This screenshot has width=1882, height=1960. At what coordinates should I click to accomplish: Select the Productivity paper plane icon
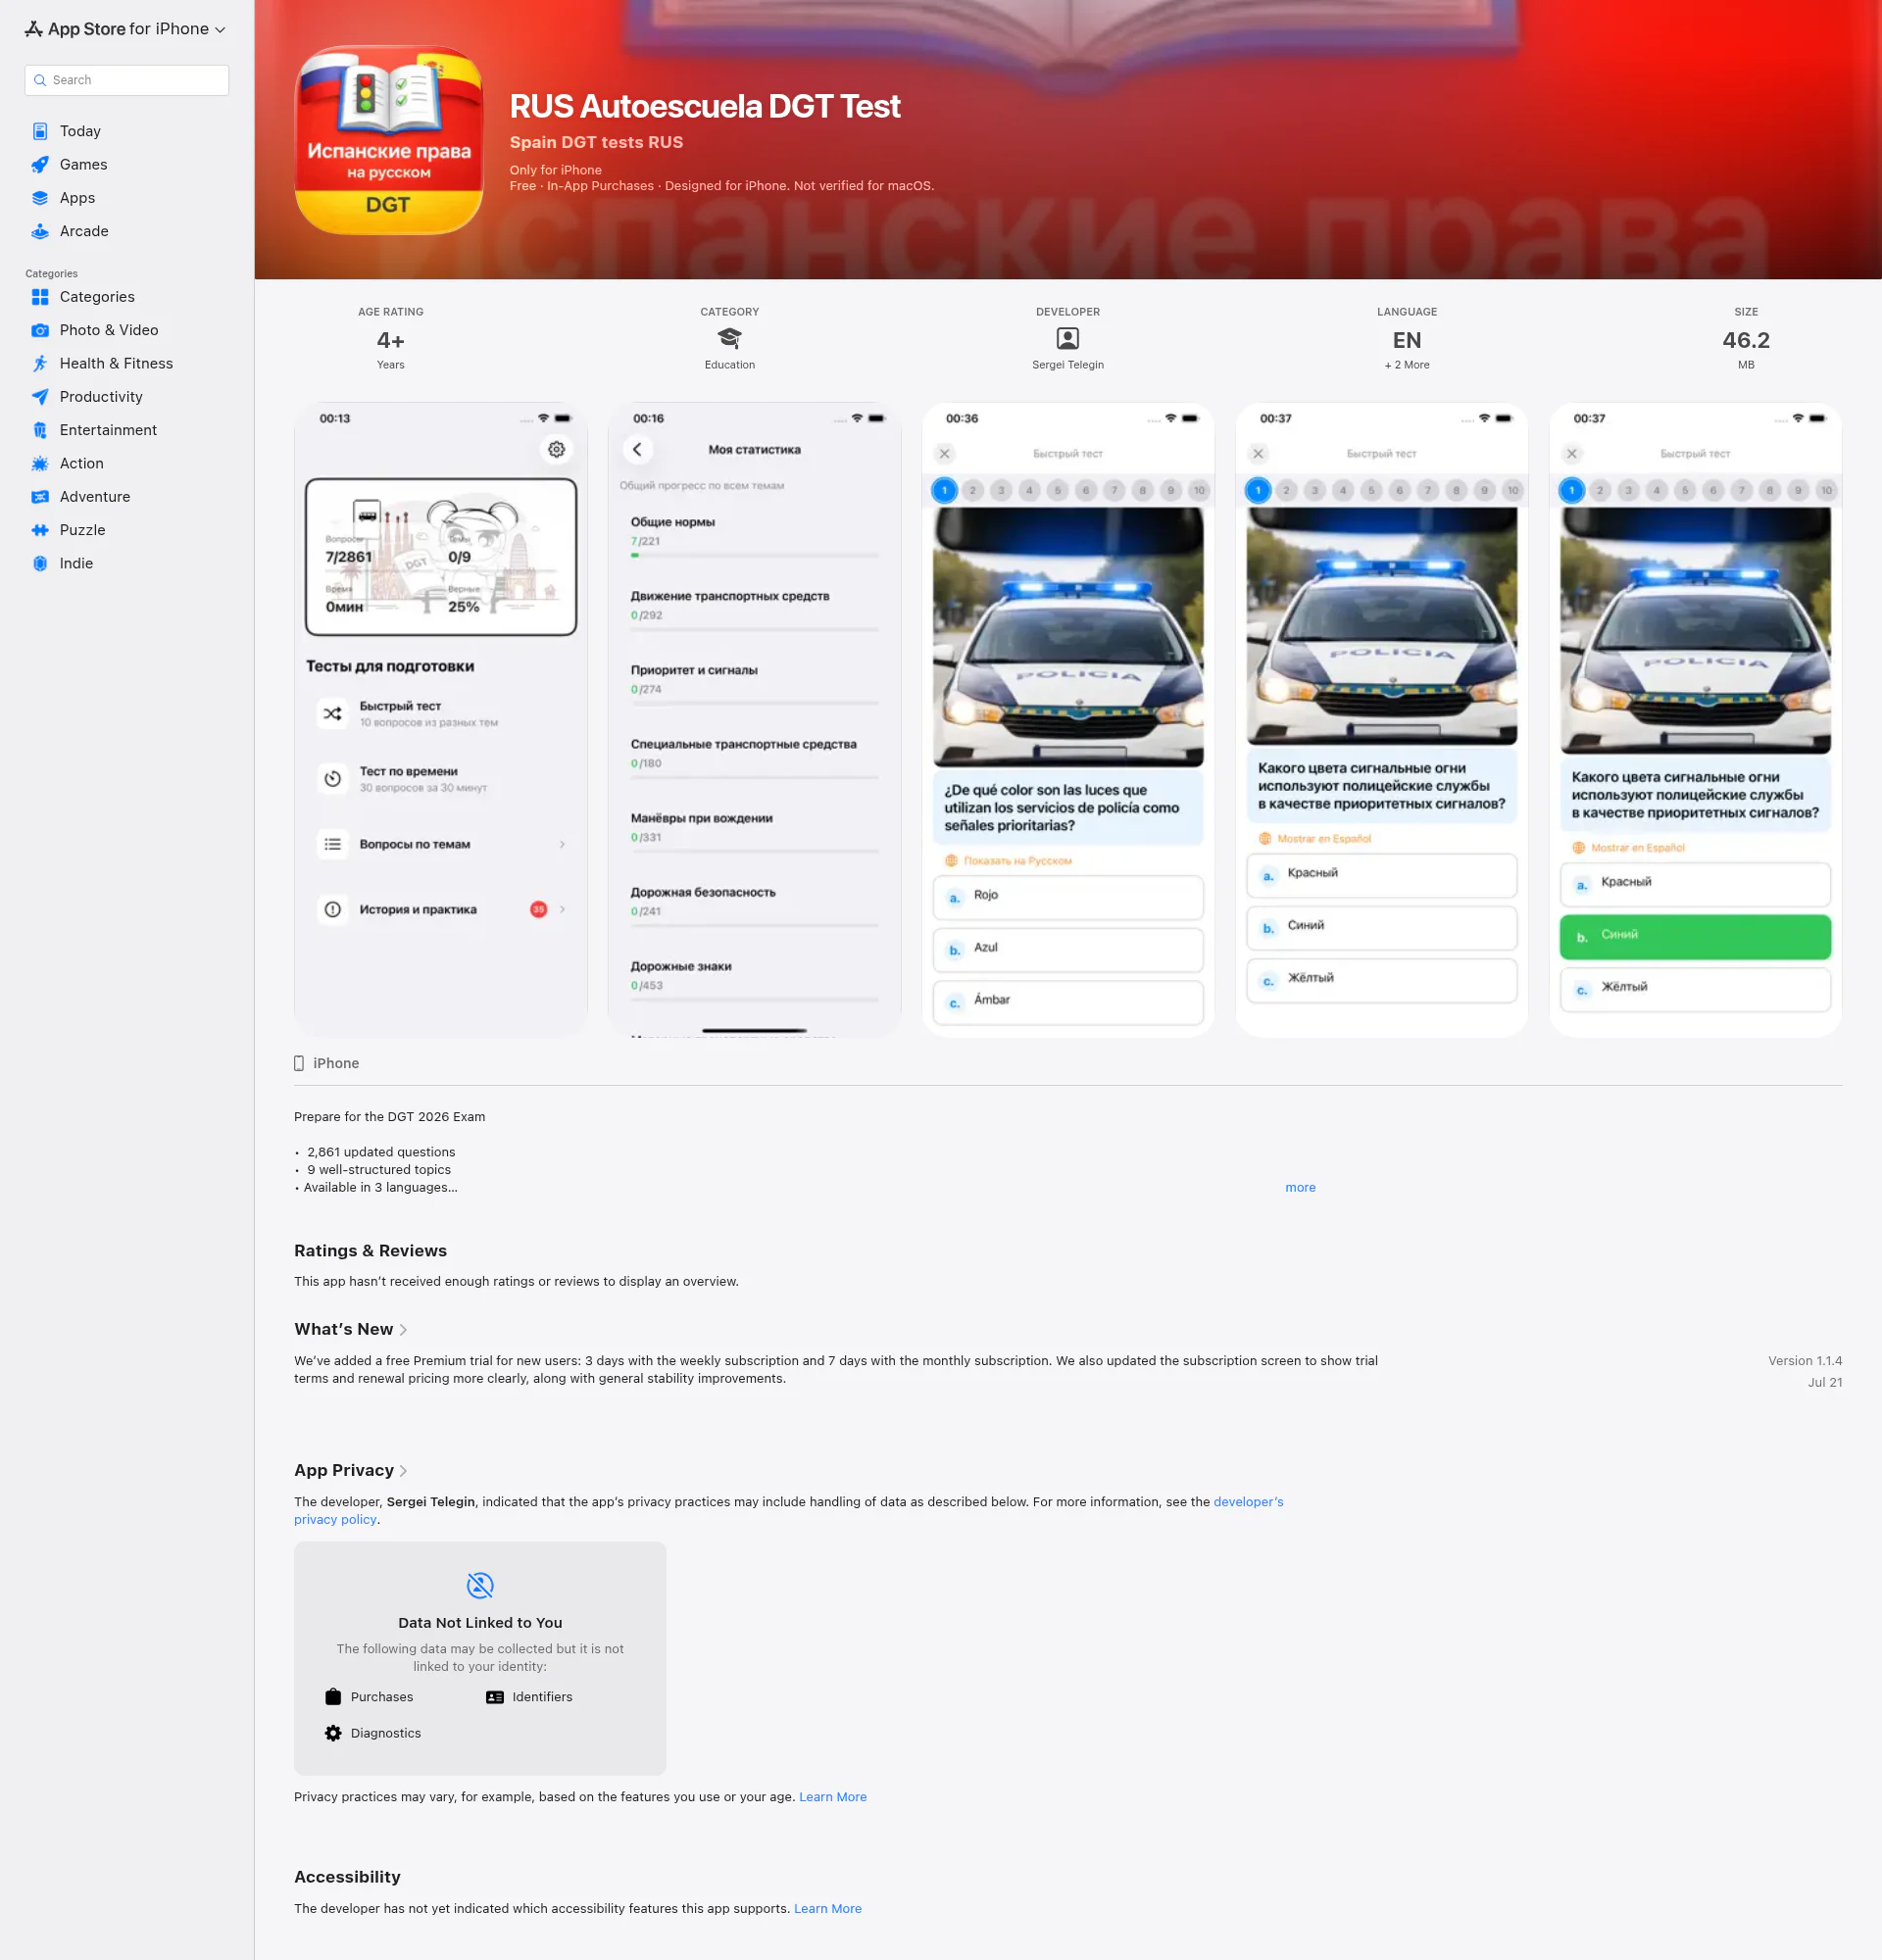[x=40, y=397]
